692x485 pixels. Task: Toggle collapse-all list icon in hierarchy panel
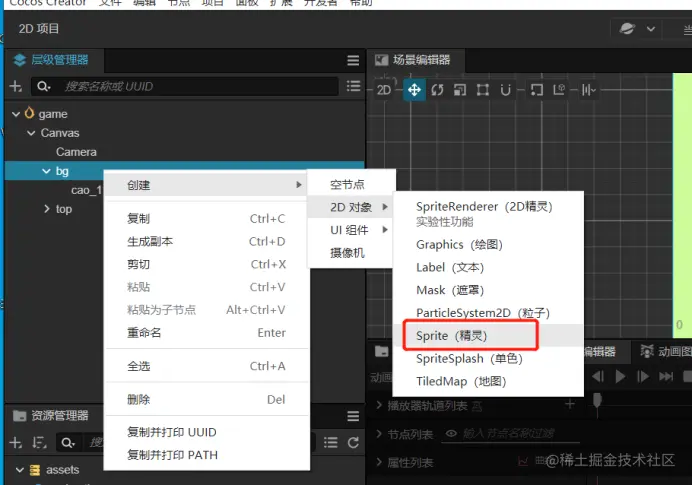(353, 86)
